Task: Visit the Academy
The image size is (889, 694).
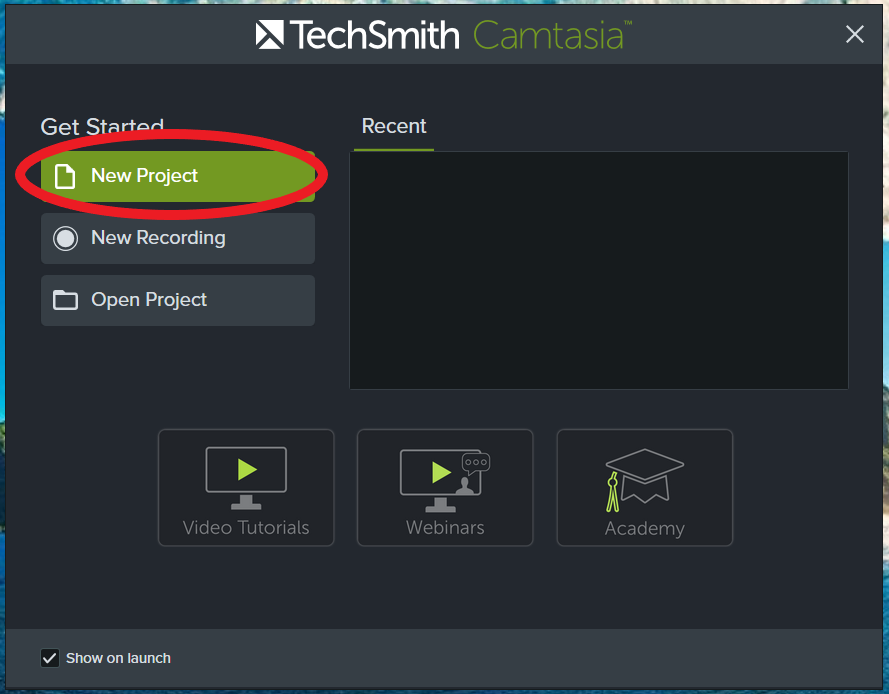Action: tap(644, 488)
